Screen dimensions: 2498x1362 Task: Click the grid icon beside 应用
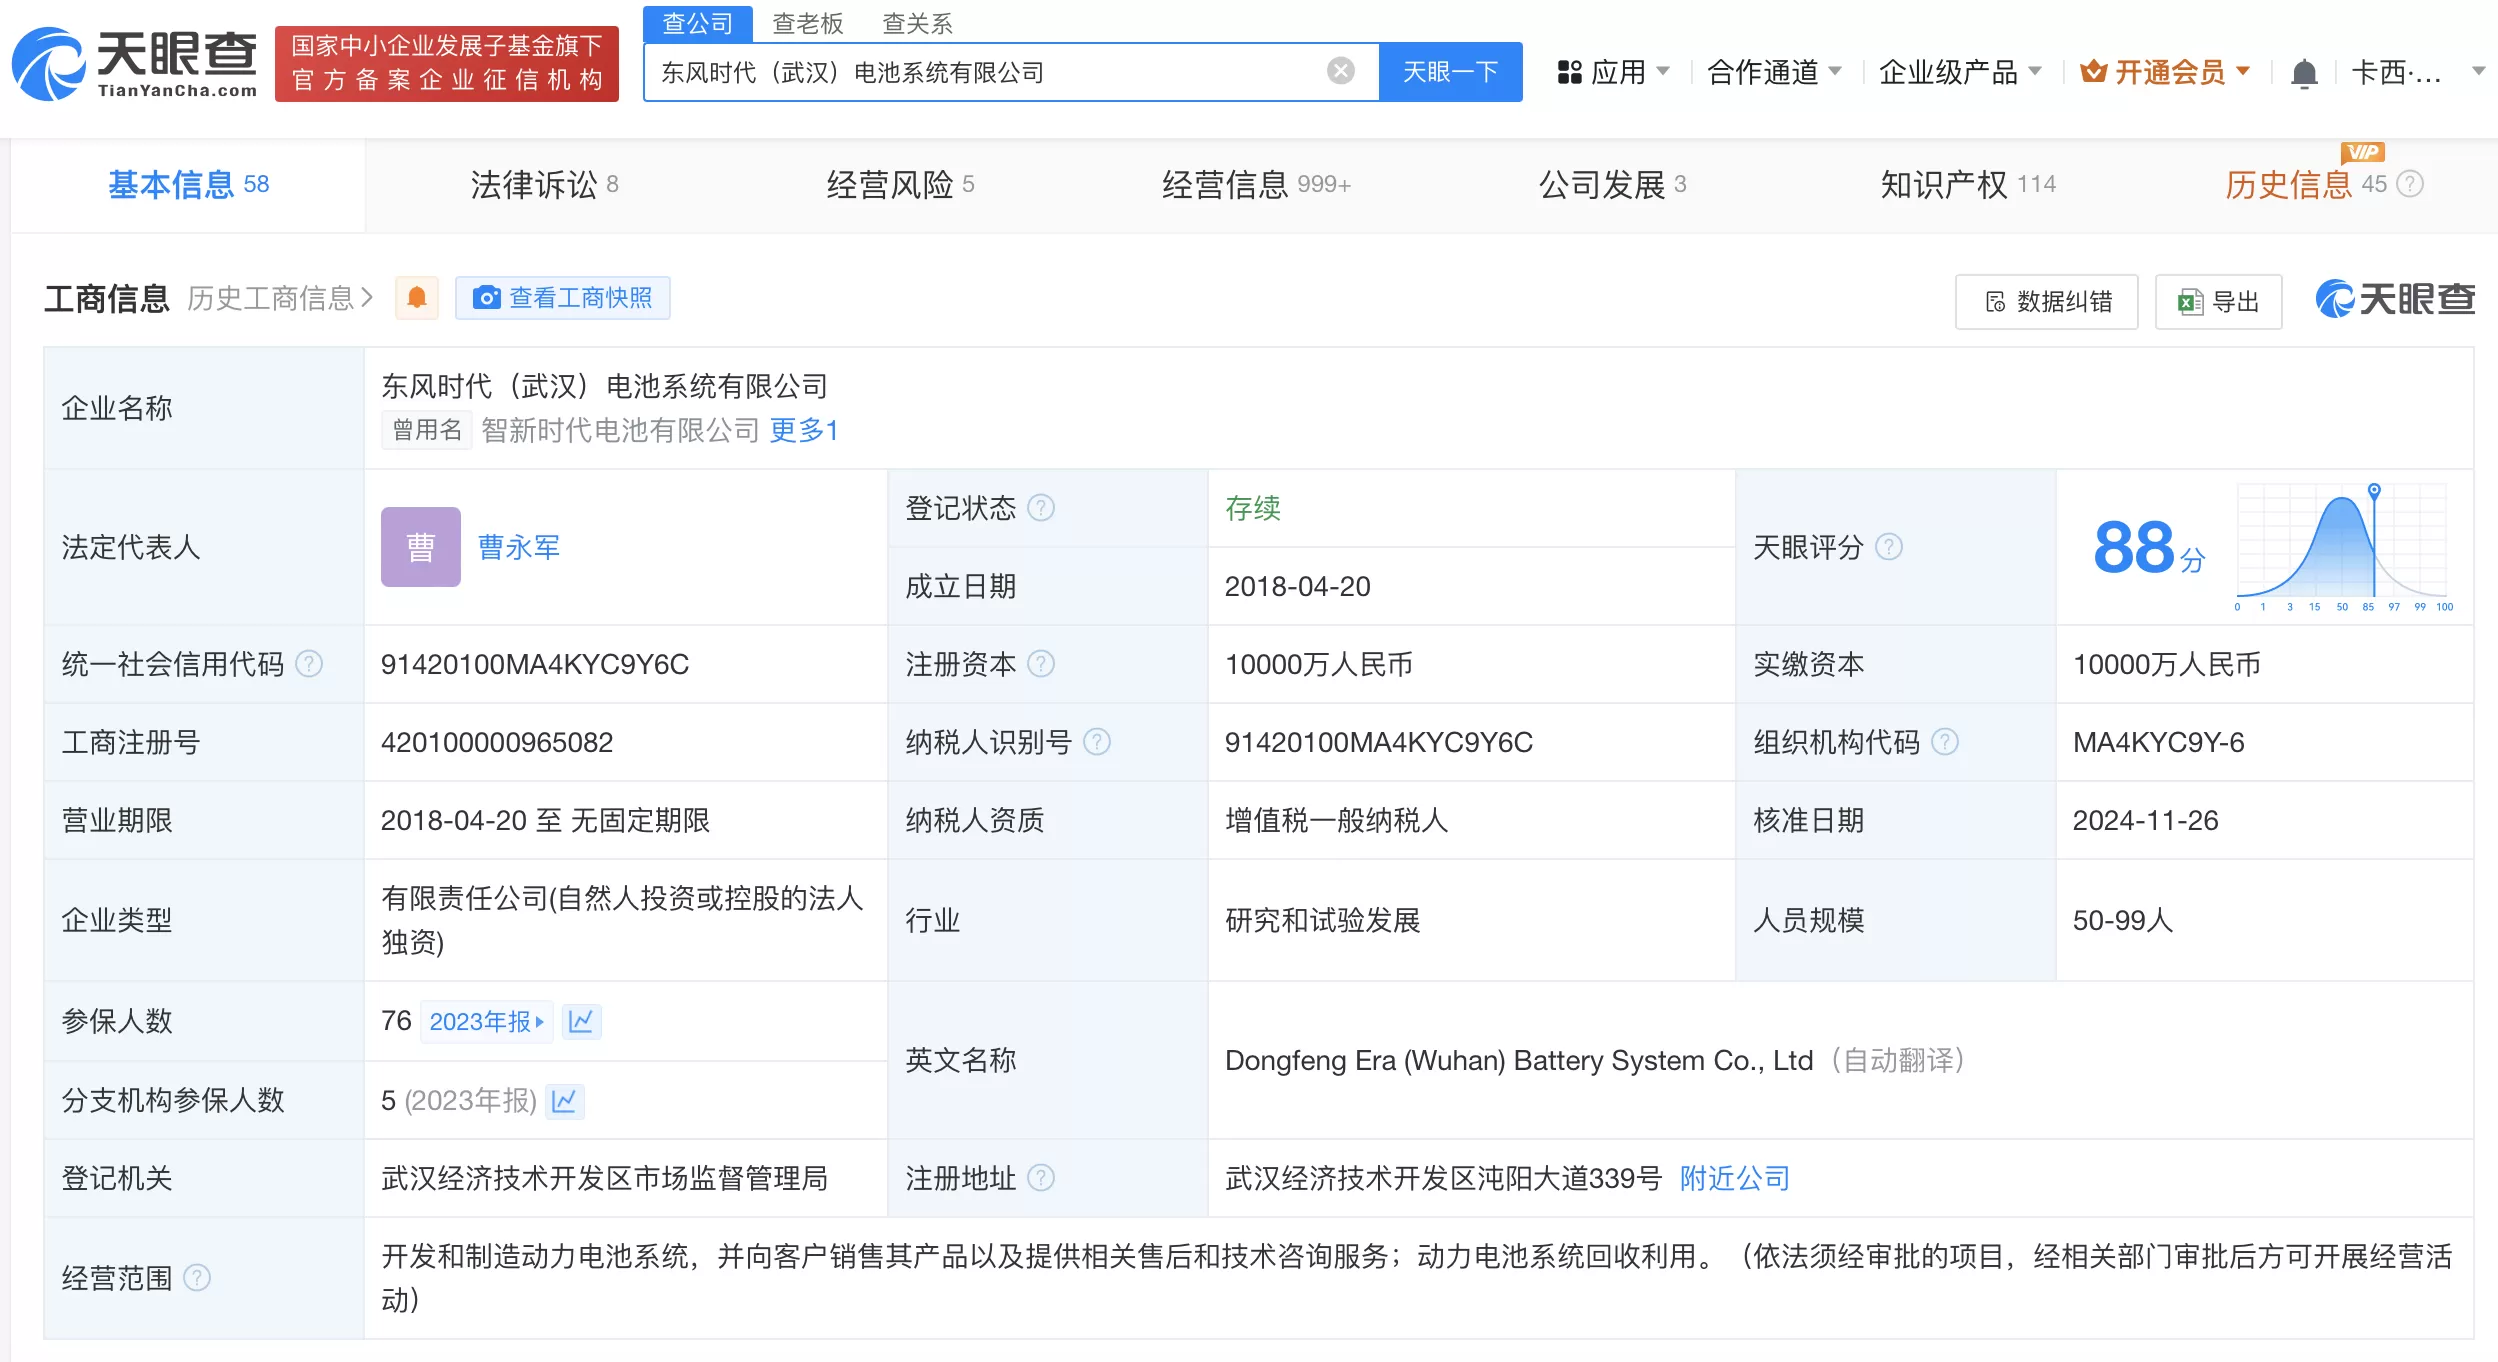1569,72
